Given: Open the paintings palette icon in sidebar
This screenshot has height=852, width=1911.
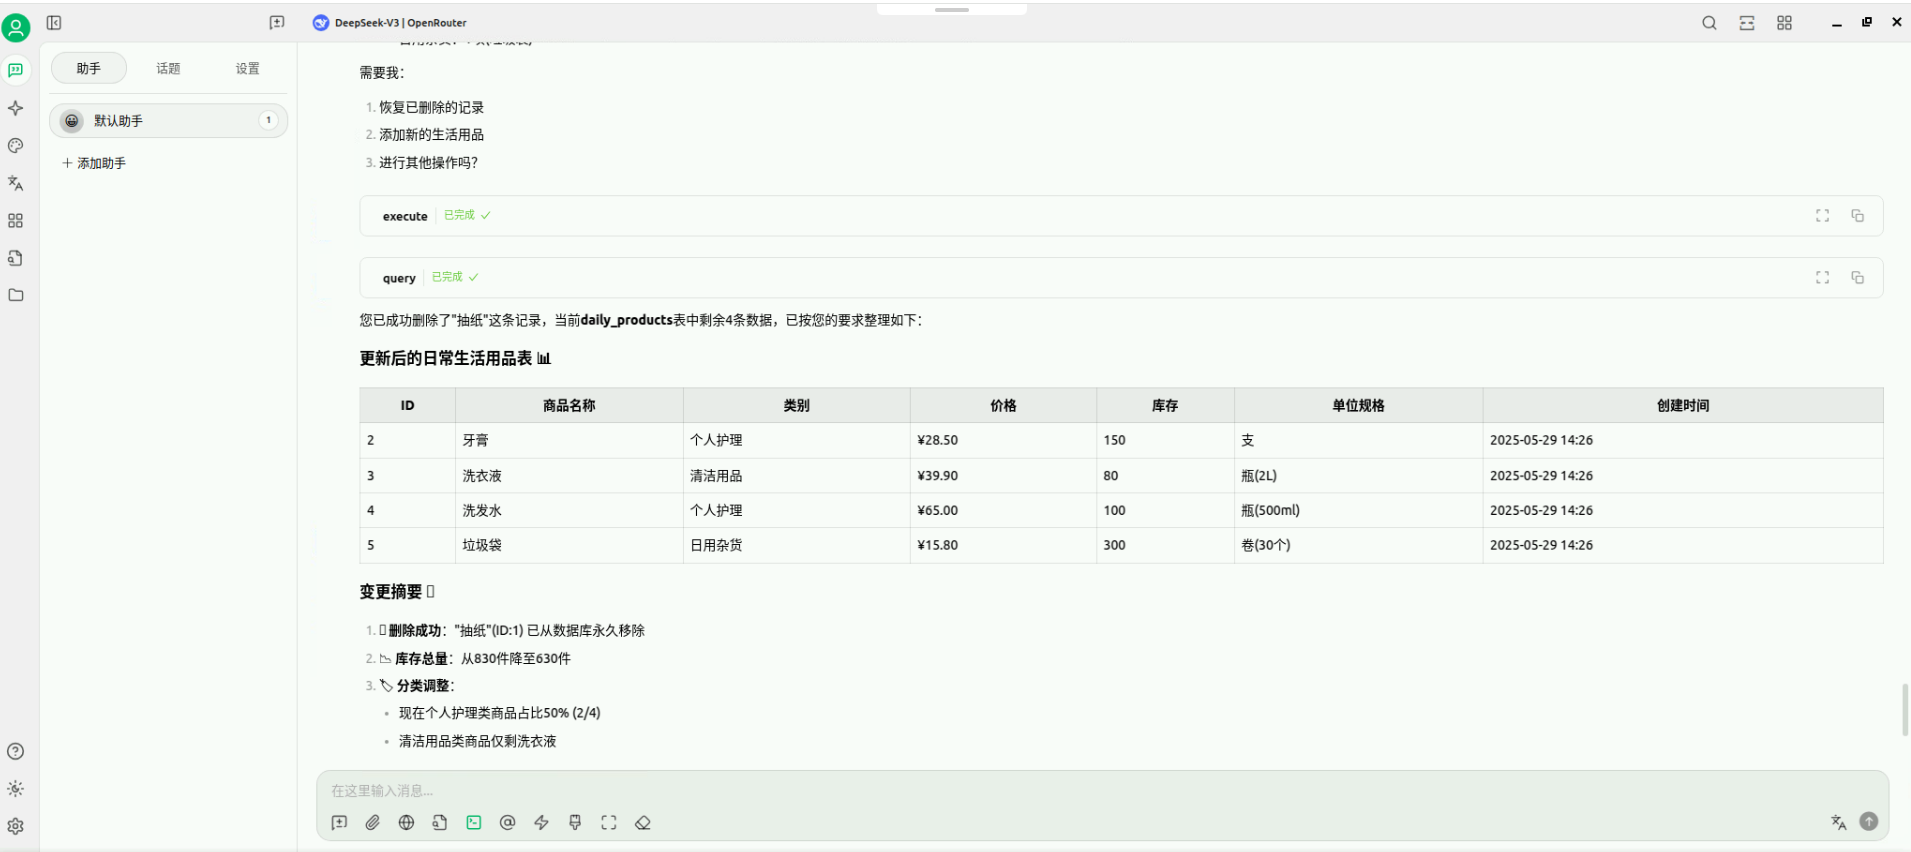Looking at the screenshot, I should pyautogui.click(x=16, y=146).
